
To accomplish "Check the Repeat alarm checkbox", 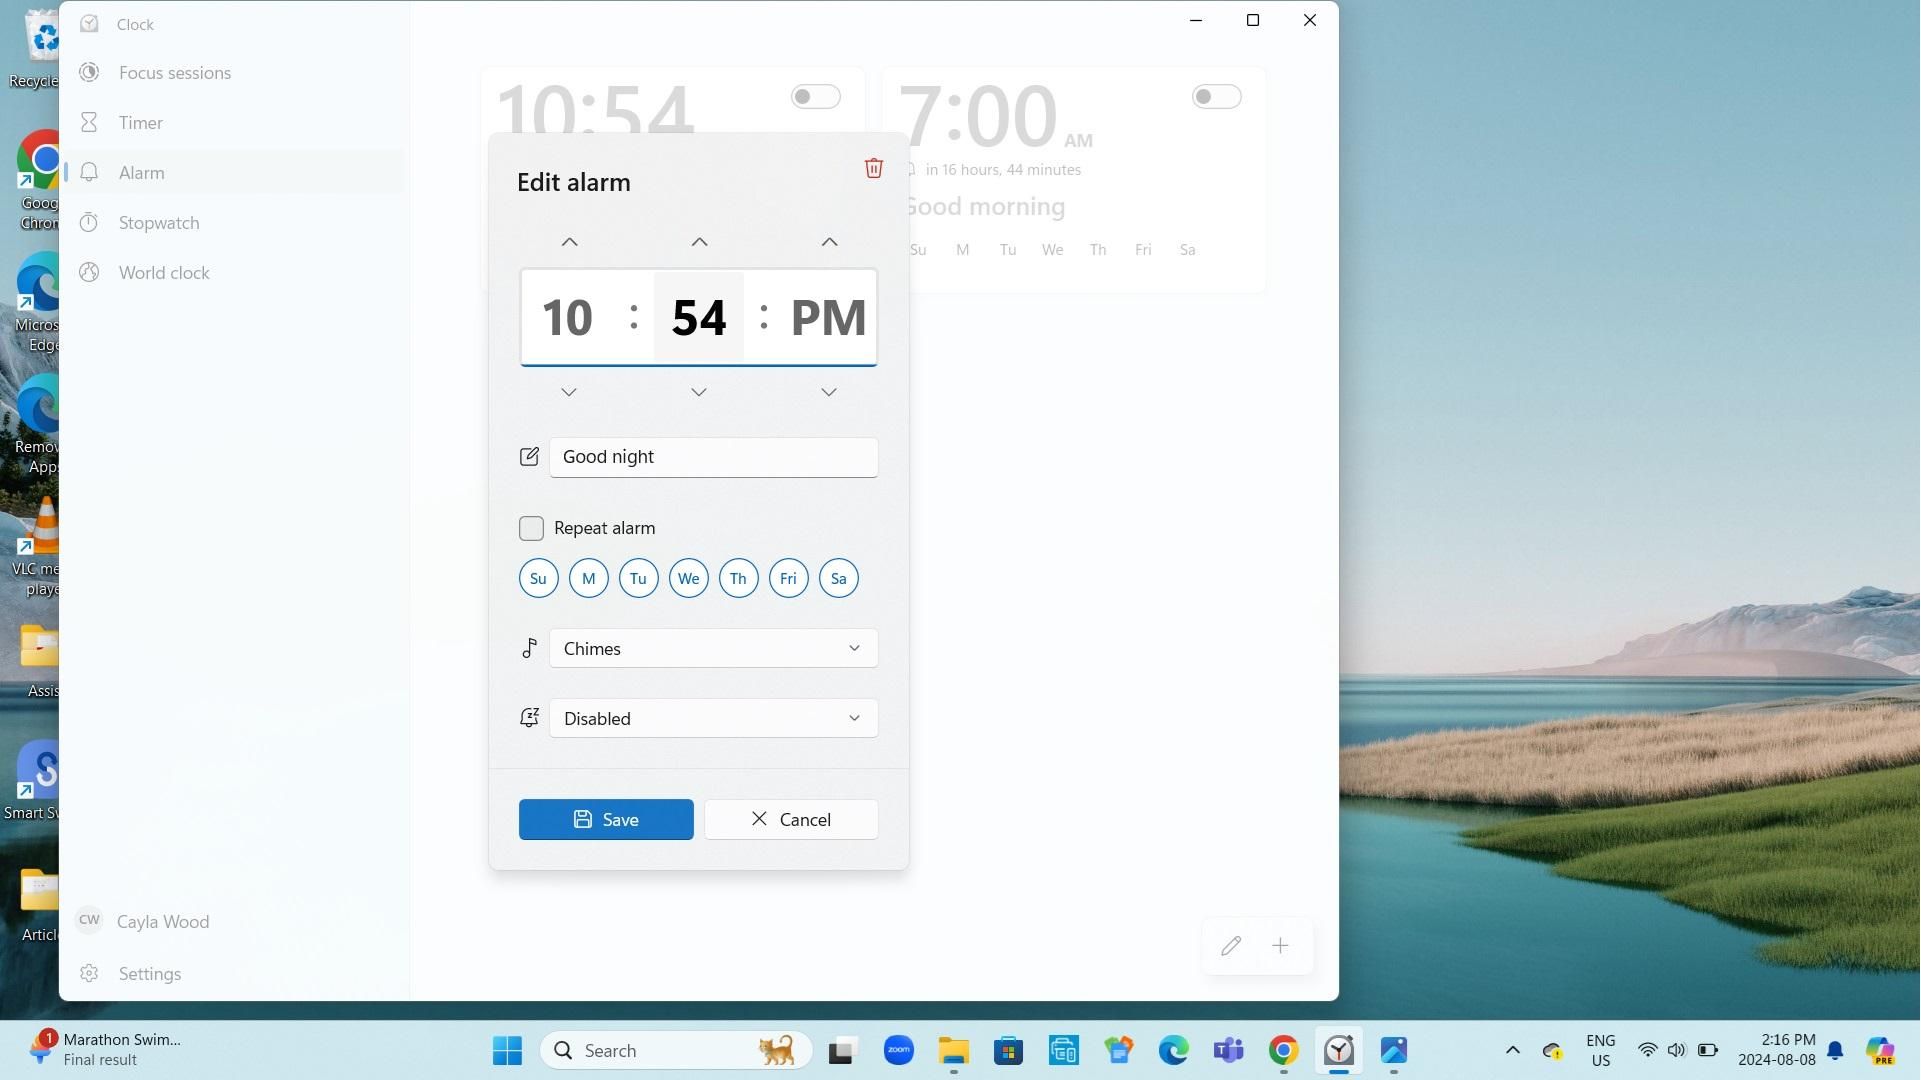I will click(531, 528).
